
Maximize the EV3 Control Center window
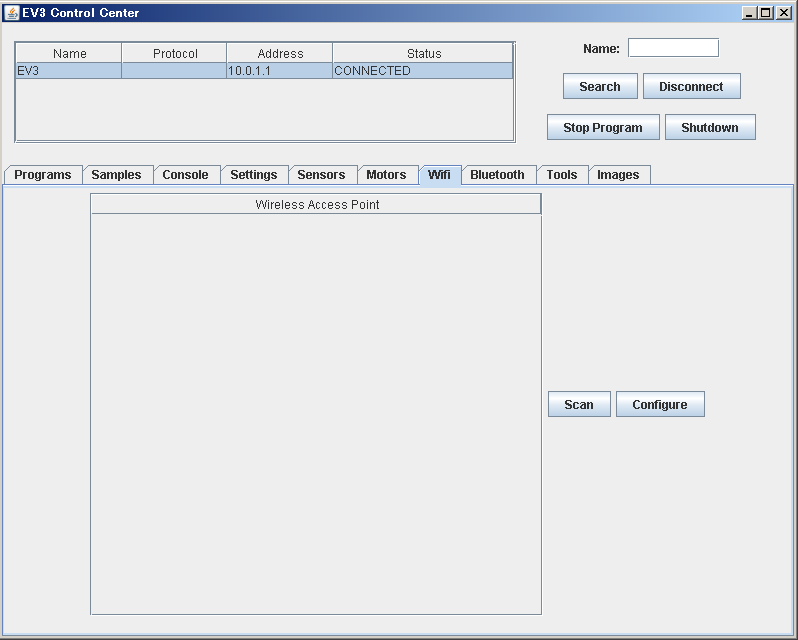point(766,13)
